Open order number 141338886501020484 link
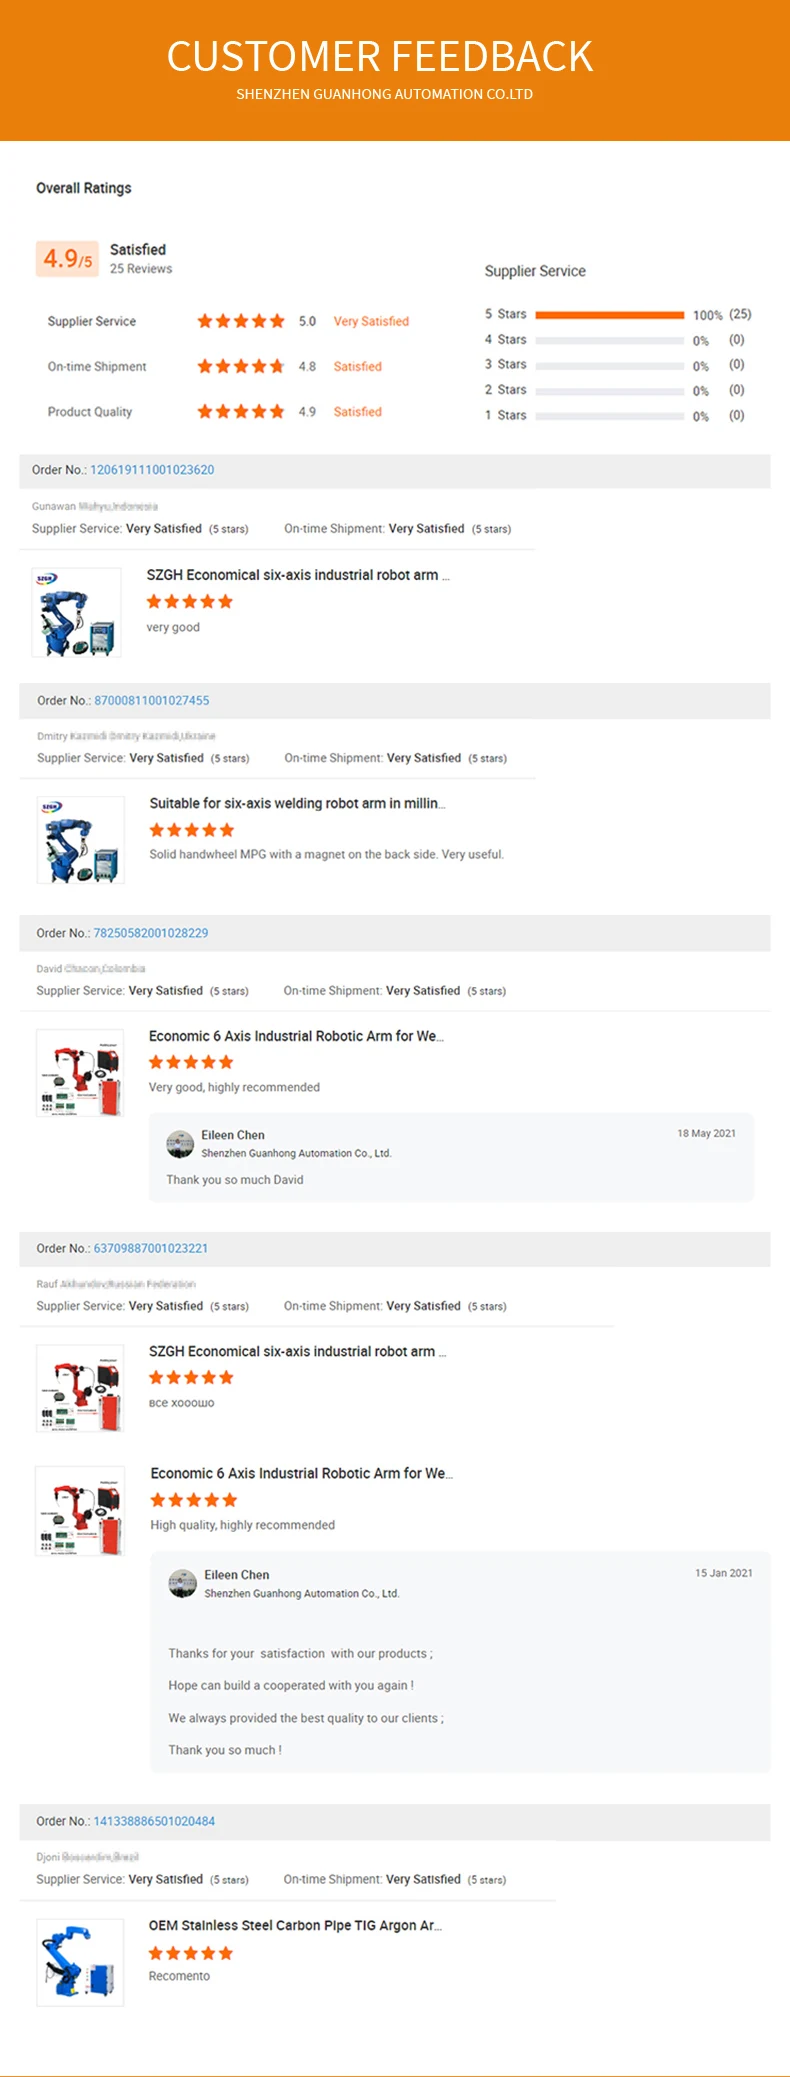 click(x=154, y=1821)
